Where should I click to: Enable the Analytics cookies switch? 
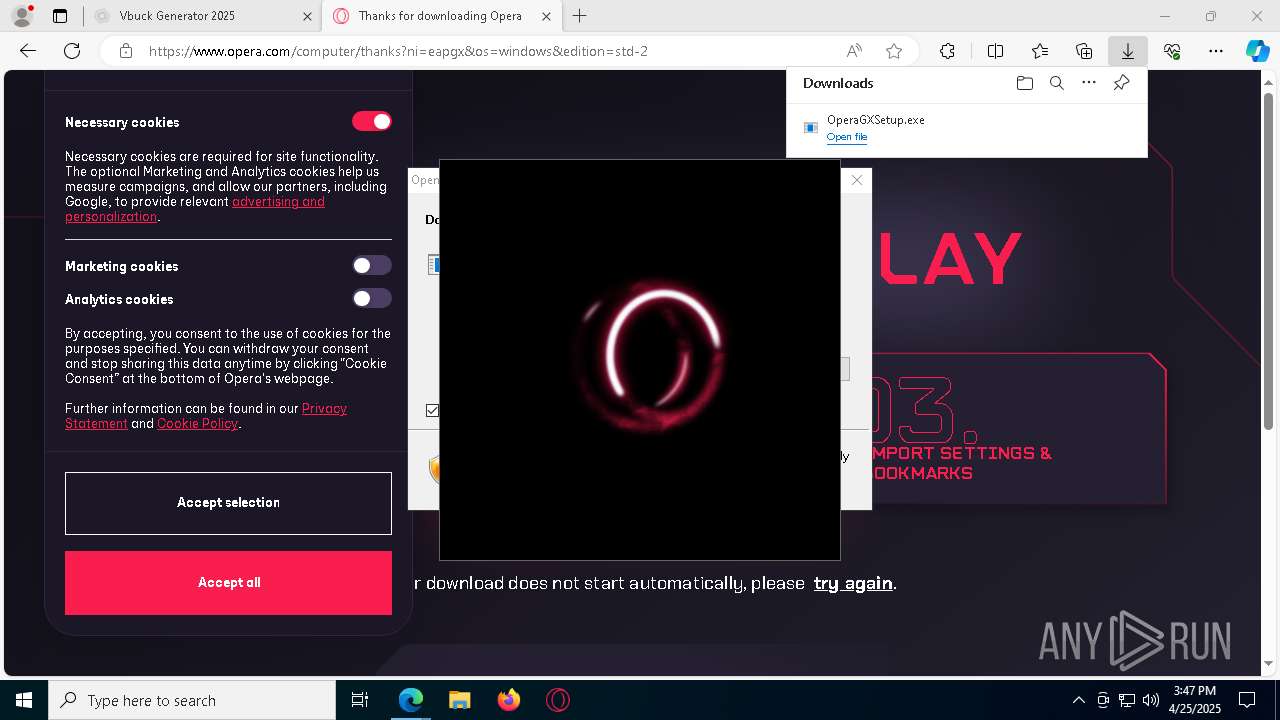click(371, 298)
